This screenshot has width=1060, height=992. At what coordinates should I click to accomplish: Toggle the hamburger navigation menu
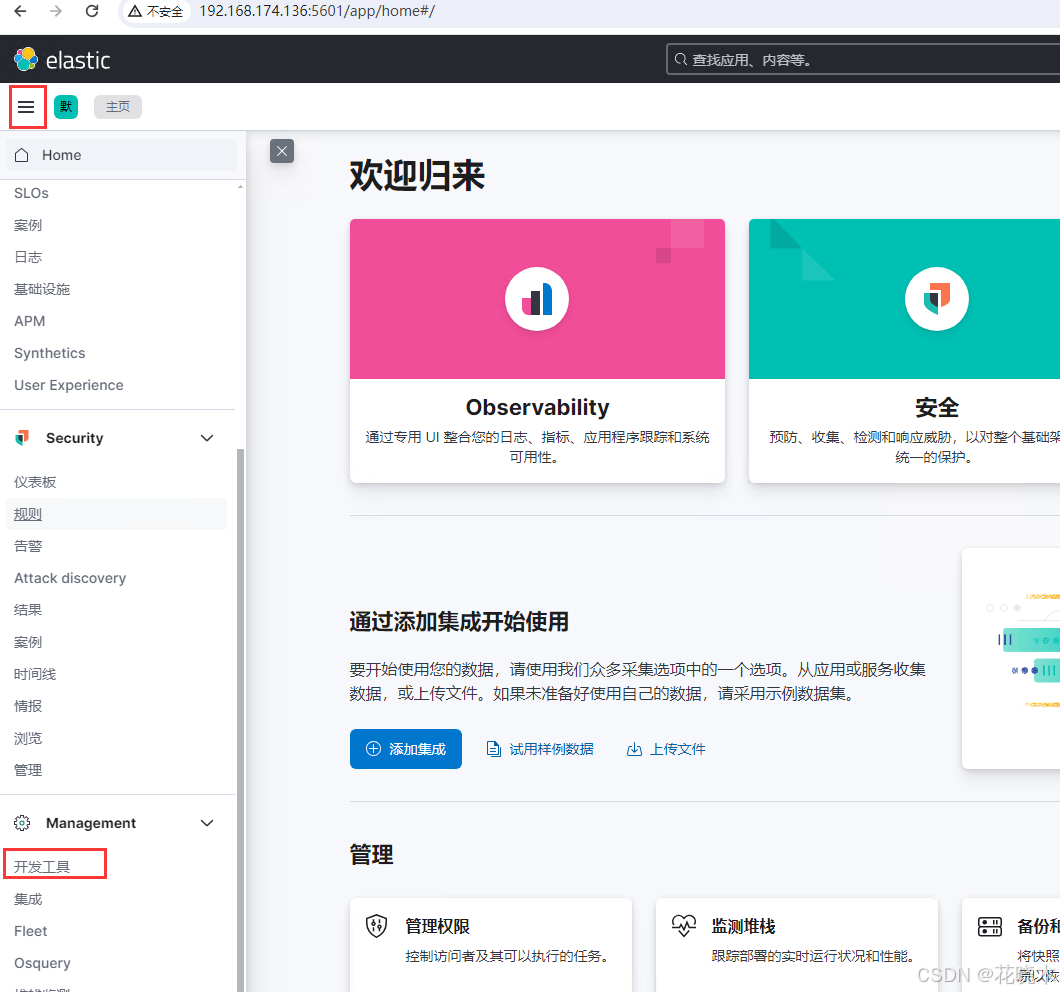click(26, 107)
